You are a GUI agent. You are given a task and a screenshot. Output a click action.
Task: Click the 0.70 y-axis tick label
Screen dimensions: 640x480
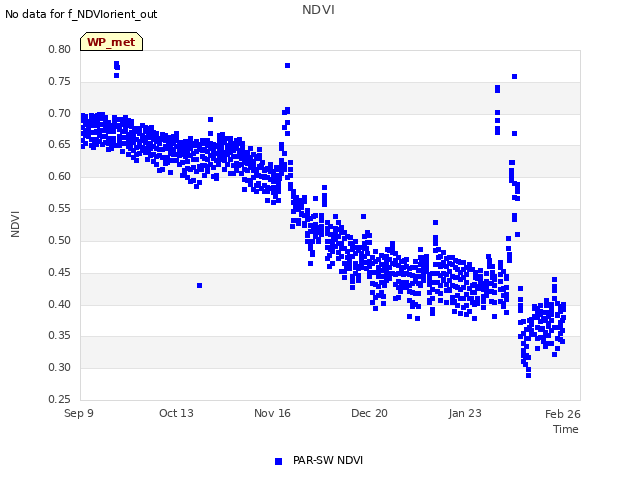[60, 113]
